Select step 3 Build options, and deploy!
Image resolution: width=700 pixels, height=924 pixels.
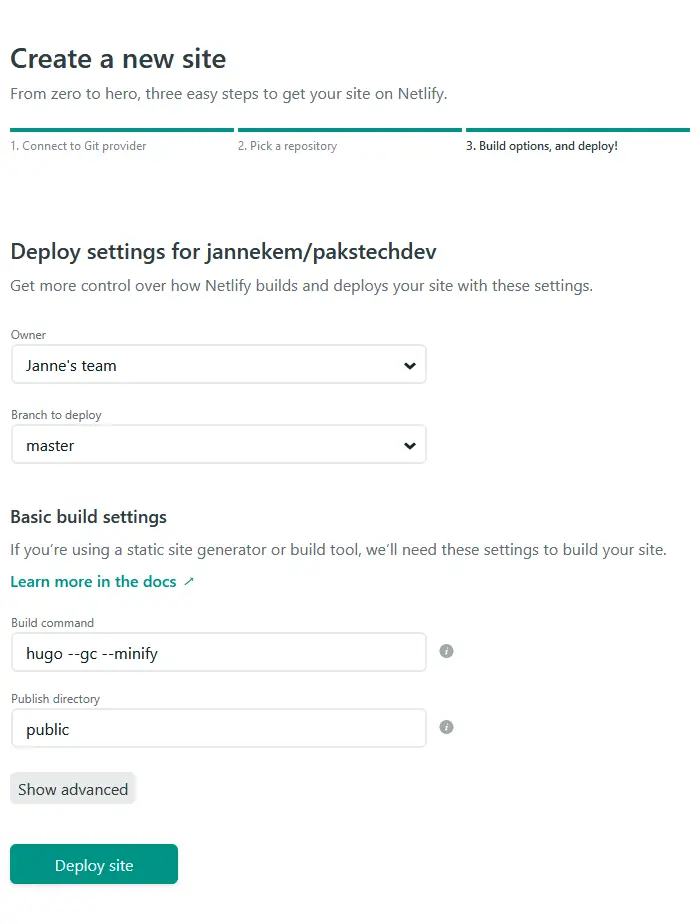pos(541,146)
